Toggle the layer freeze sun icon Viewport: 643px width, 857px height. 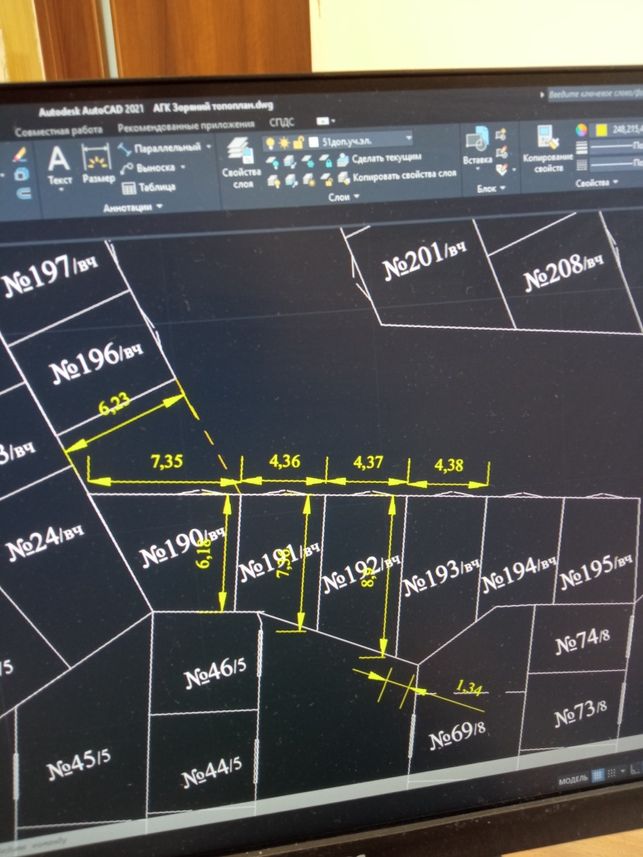pyautogui.click(x=284, y=143)
